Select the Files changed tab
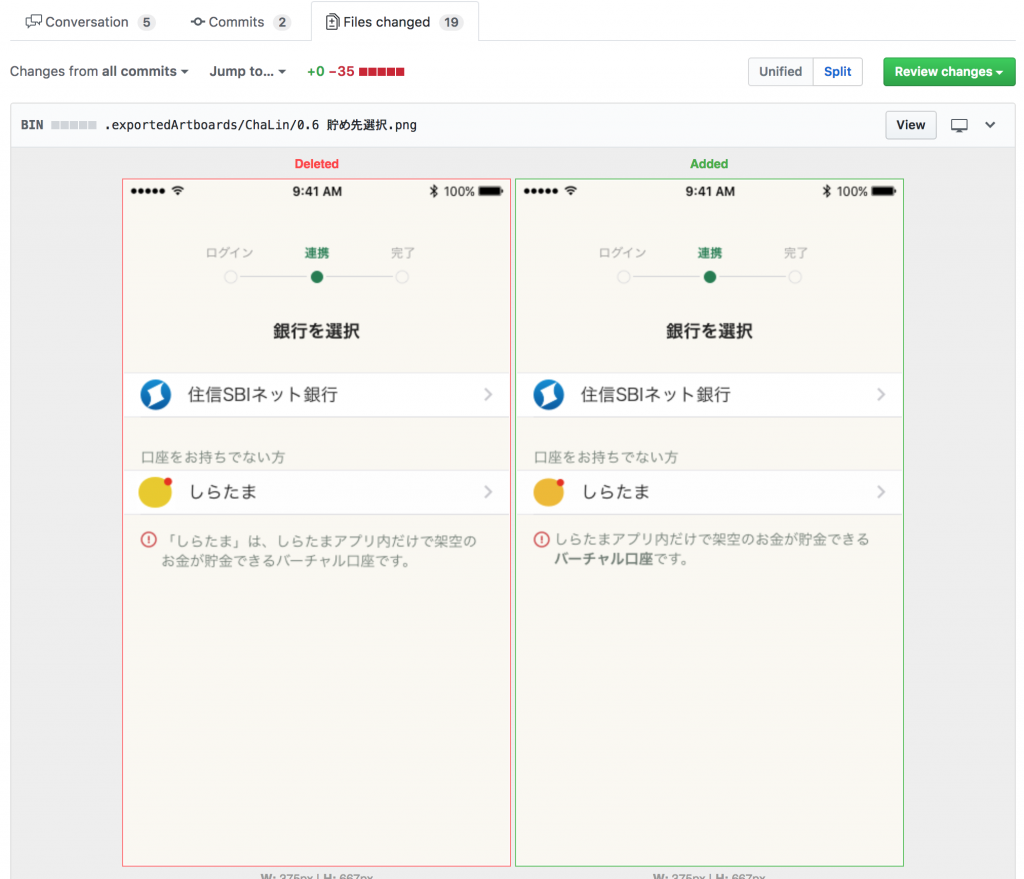Screen dimensions: 1024x879 (394, 22)
